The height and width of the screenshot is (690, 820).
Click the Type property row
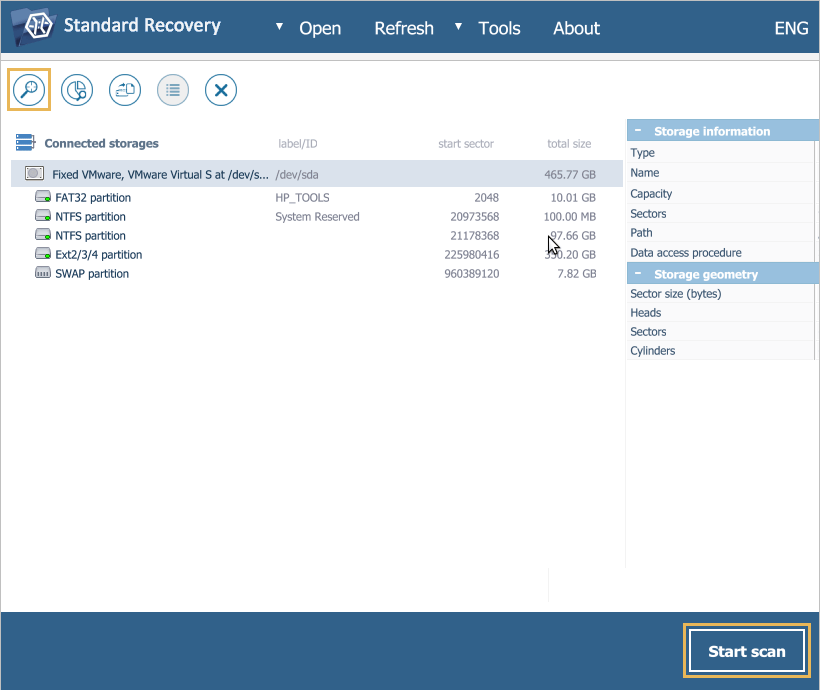[x=721, y=152]
